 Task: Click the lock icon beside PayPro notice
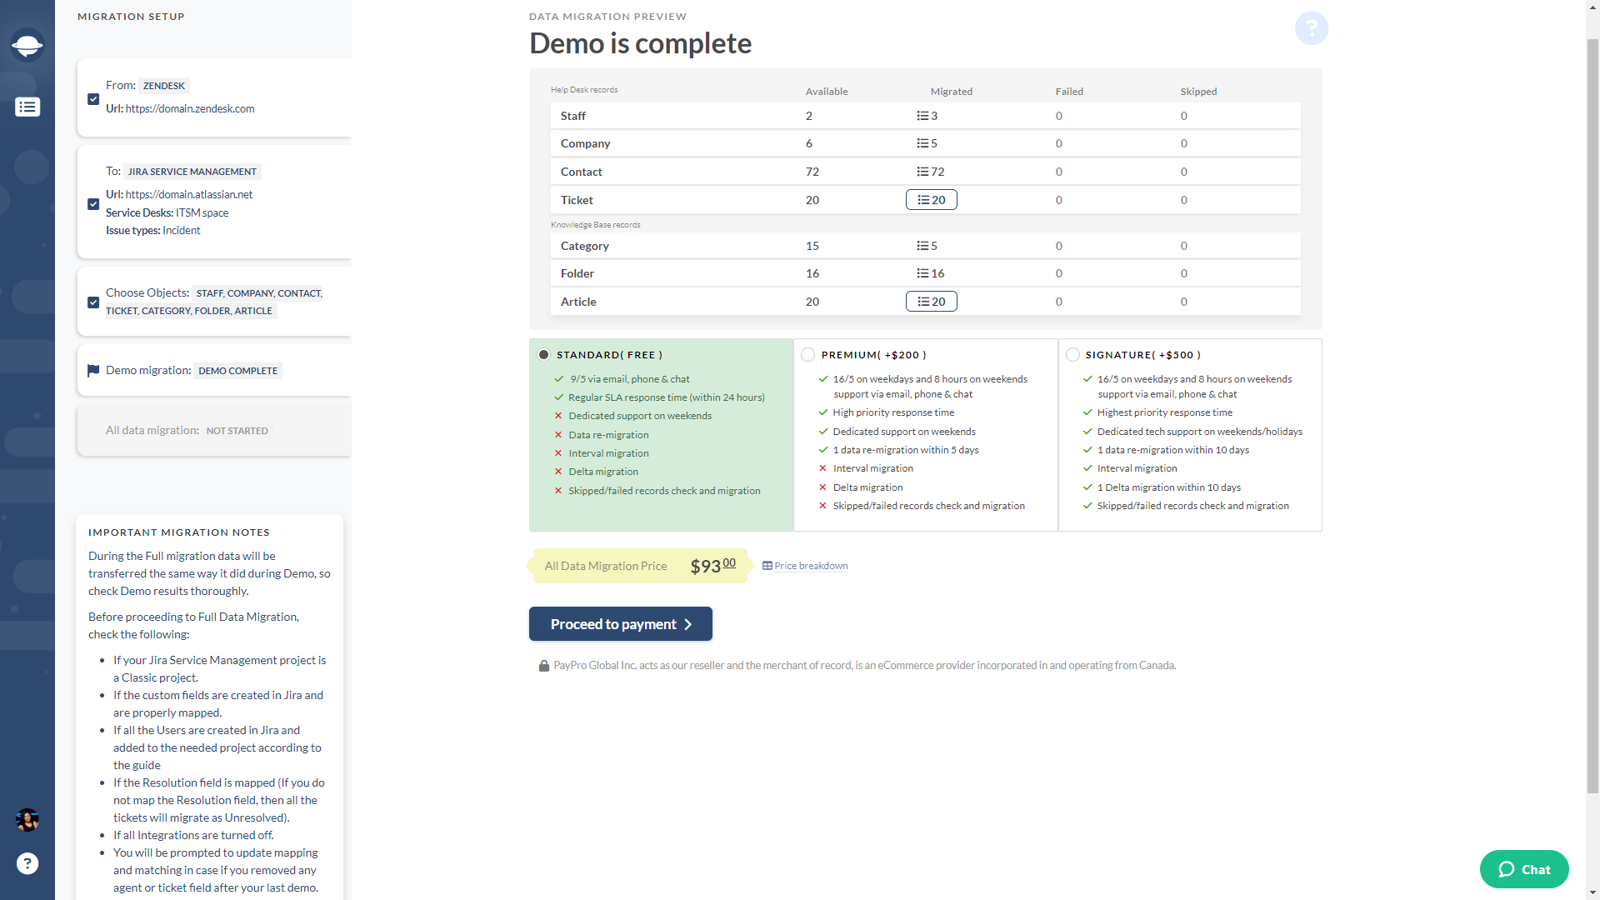(x=544, y=666)
